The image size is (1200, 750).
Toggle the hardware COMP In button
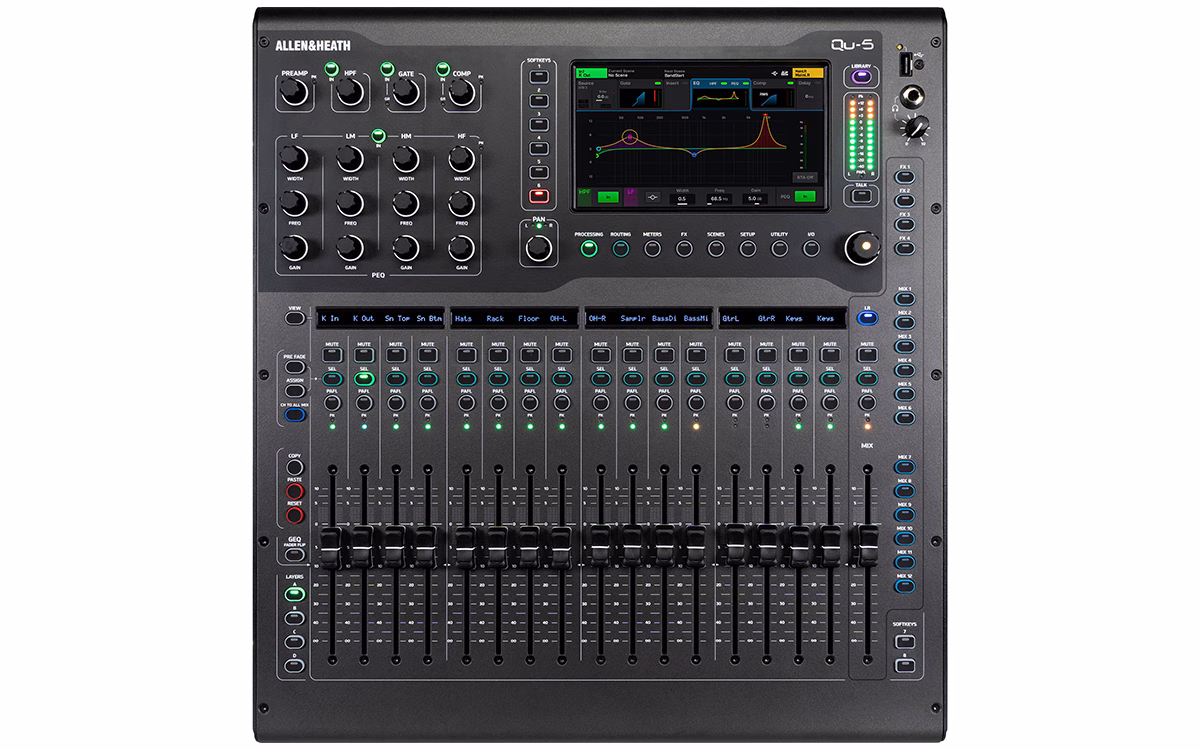(x=442, y=70)
